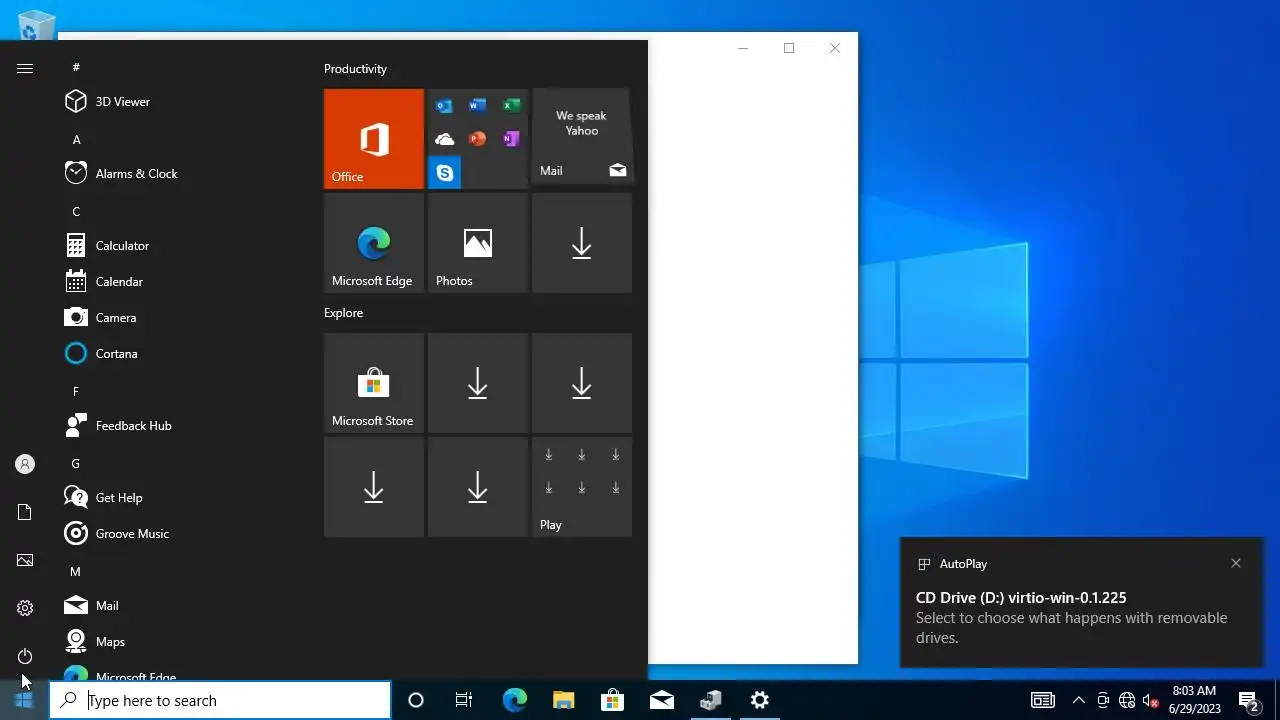This screenshot has width=1280, height=720.
Task: Click the muted volume tray icon
Action: point(1151,700)
